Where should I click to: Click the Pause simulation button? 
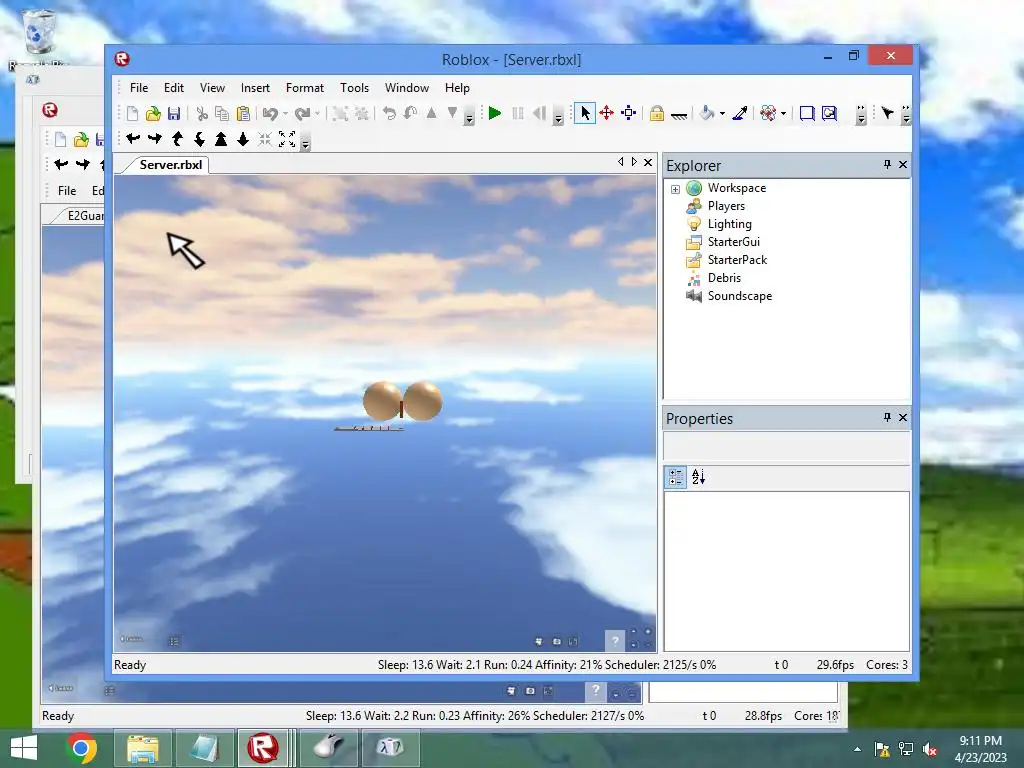[518, 114]
